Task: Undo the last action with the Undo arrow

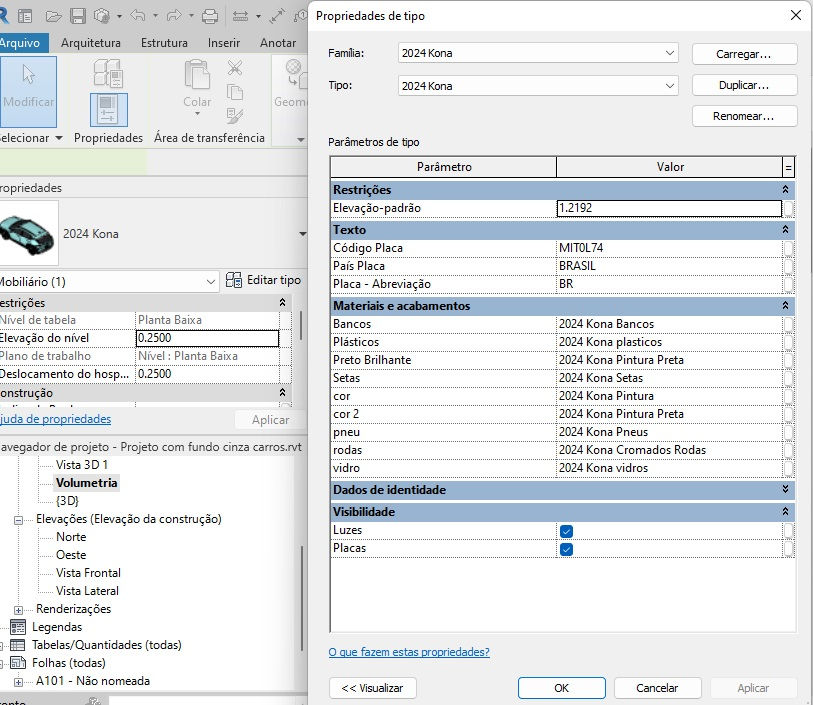Action: [x=138, y=16]
